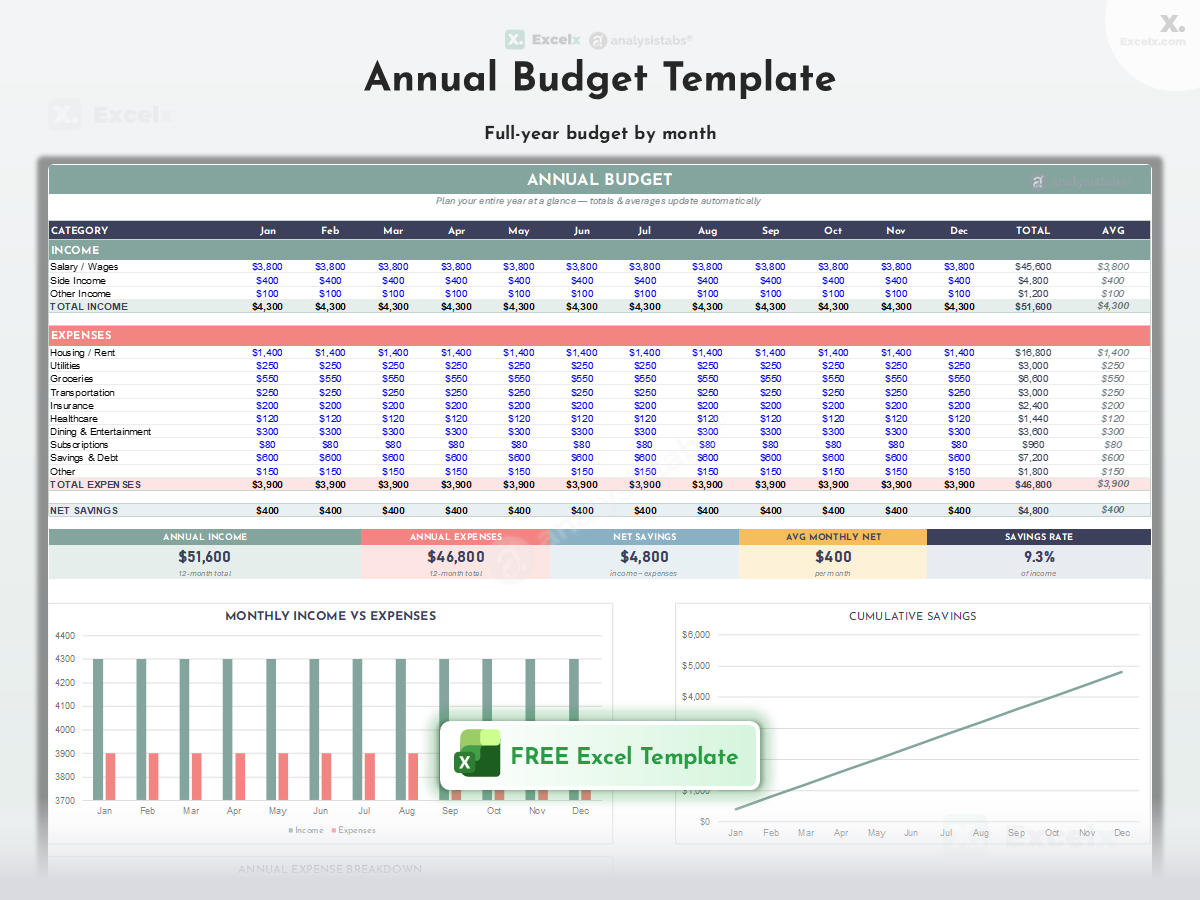Click the Expenses legend entry in bar chart
This screenshot has width=1200, height=900.
click(354, 830)
